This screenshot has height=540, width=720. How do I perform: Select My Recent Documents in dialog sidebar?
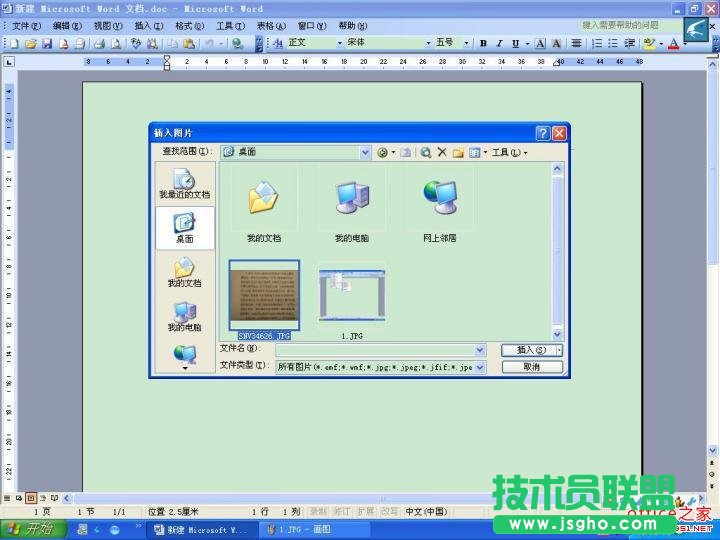(x=185, y=184)
